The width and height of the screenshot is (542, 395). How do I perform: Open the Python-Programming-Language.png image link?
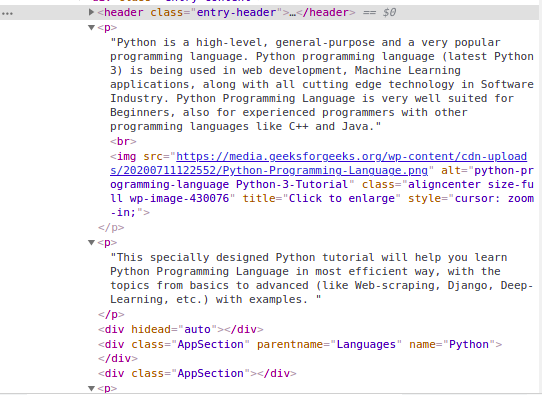point(318,163)
